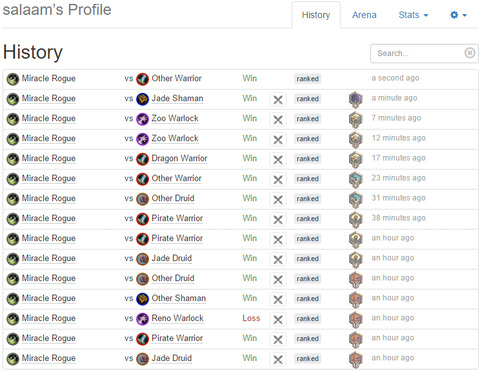Open the Jade Shaman opponent deck link
480x372 pixels.
(177, 98)
